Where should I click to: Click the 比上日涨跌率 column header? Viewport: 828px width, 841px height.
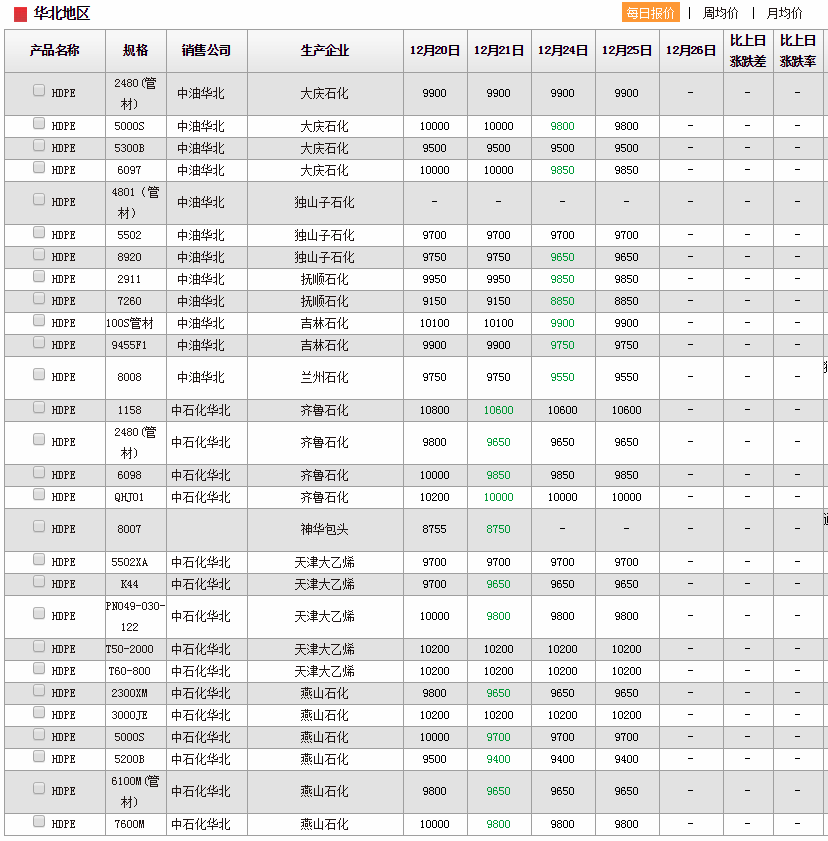click(798, 51)
